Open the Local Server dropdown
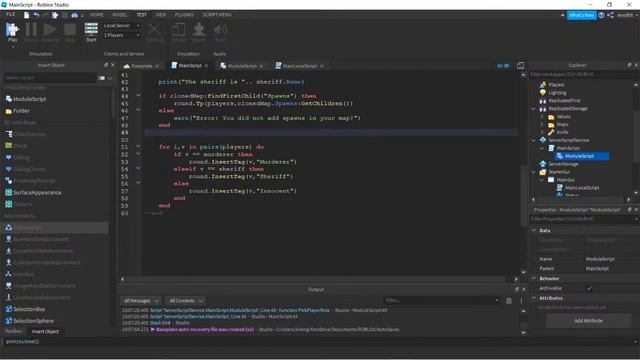The width and height of the screenshot is (640, 360). (122, 25)
